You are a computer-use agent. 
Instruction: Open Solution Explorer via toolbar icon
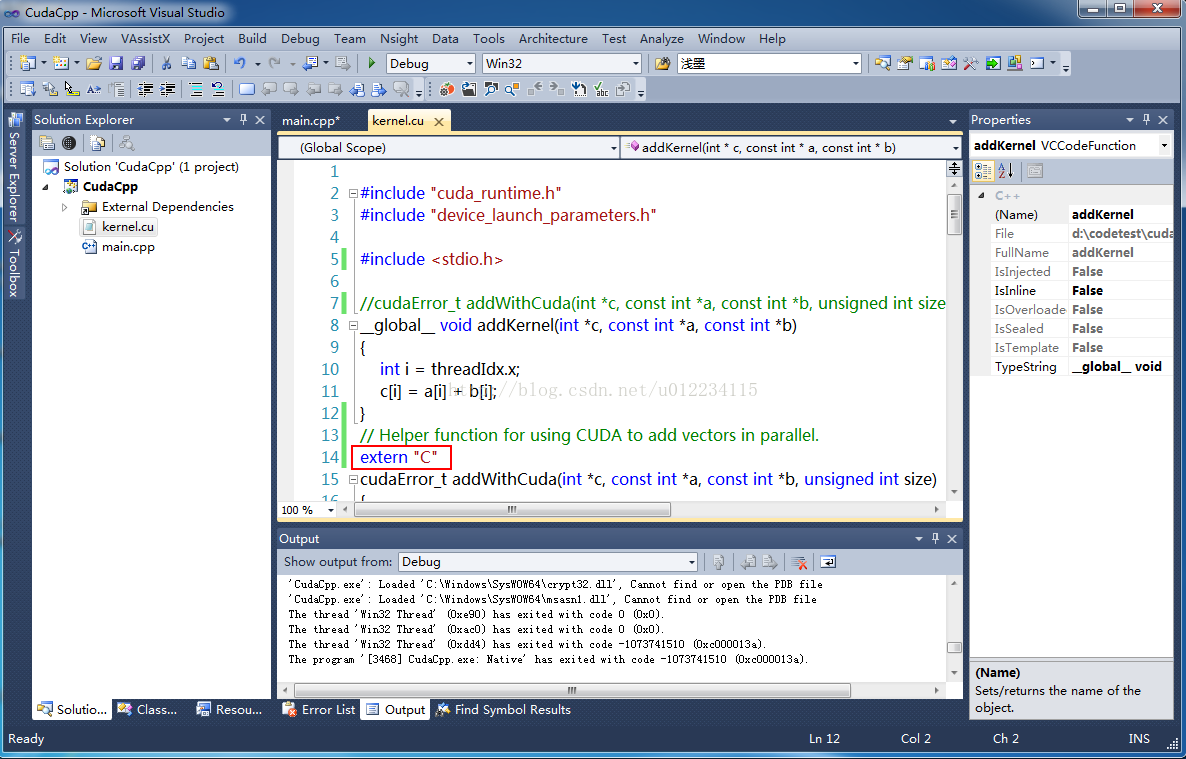pyautogui.click(x=883, y=64)
